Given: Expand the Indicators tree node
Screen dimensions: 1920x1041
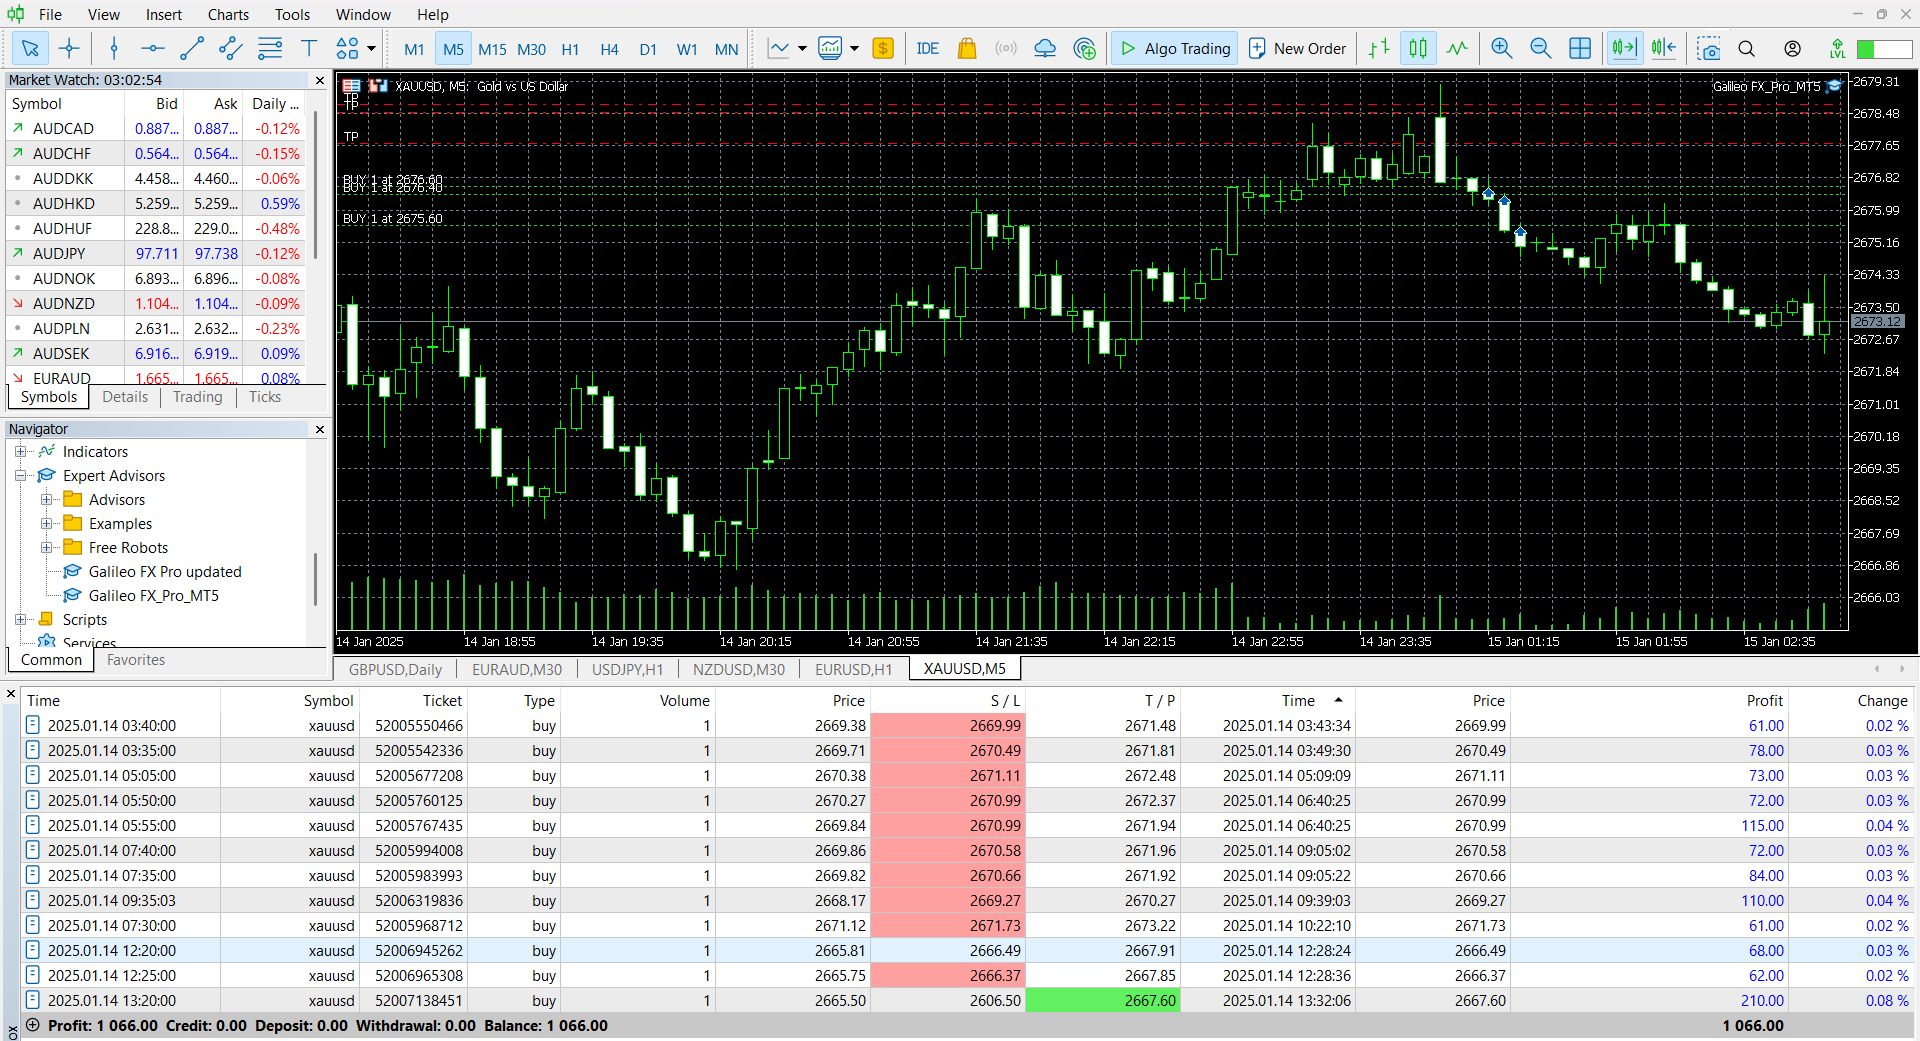Looking at the screenshot, I should [20, 452].
